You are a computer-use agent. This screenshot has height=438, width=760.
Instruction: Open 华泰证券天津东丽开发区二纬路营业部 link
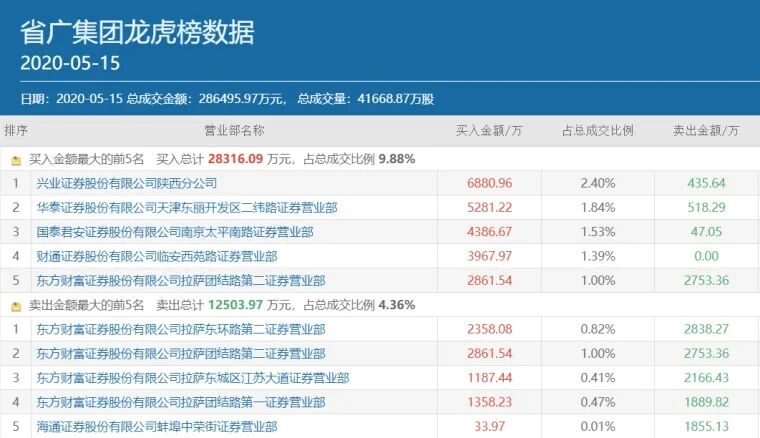click(x=187, y=207)
